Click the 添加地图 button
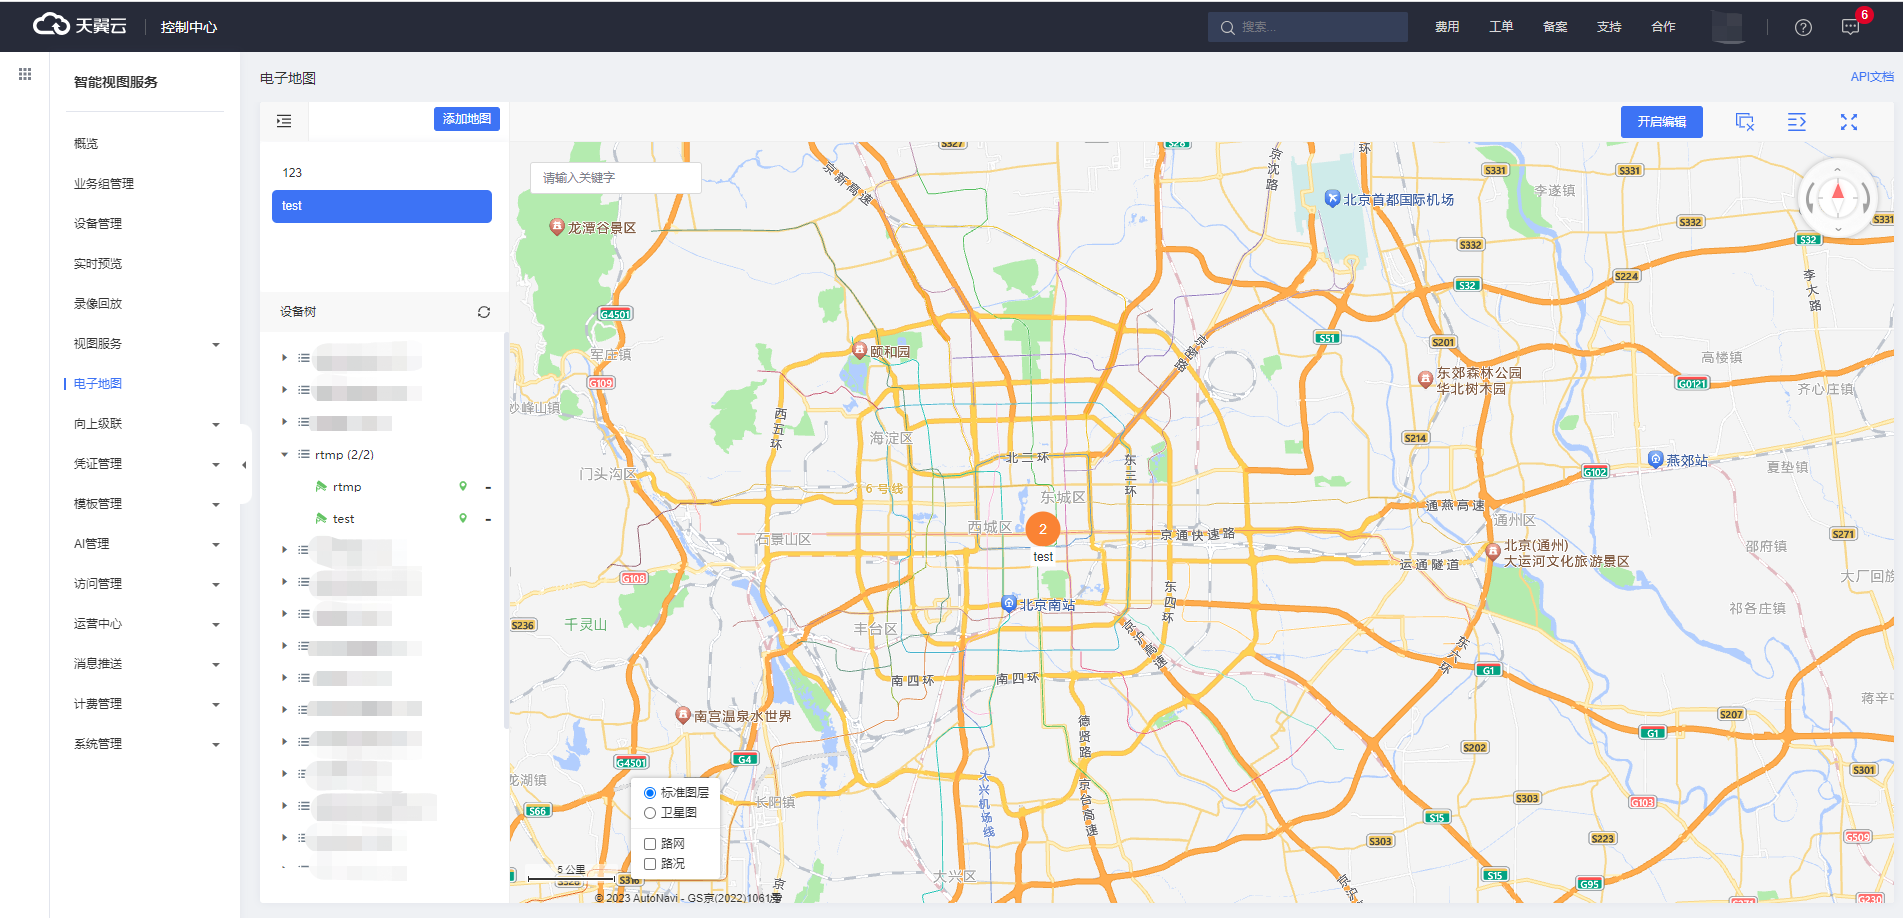 click(467, 119)
